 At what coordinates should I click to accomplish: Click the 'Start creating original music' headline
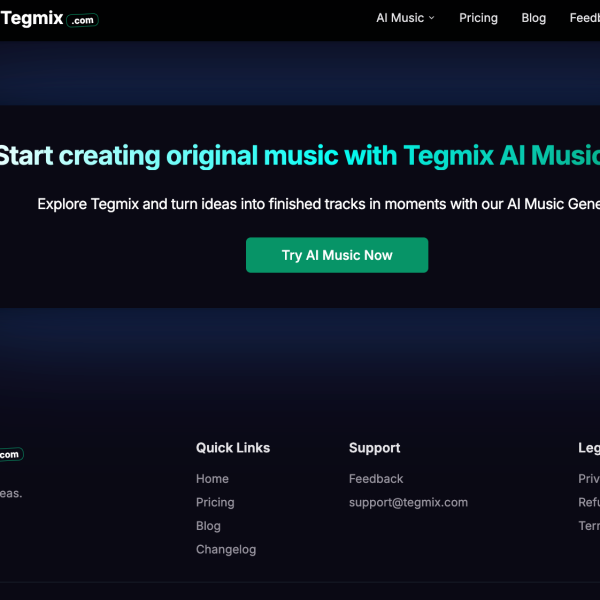[300, 156]
